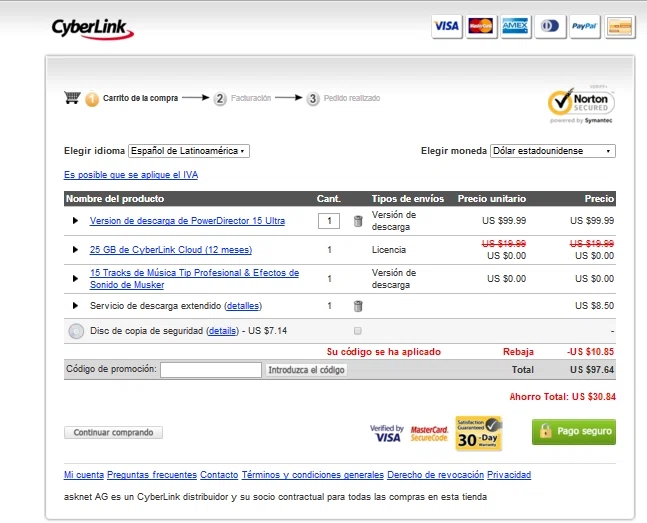Click the Total US $97.64 amount

pyautogui.click(x=592, y=370)
